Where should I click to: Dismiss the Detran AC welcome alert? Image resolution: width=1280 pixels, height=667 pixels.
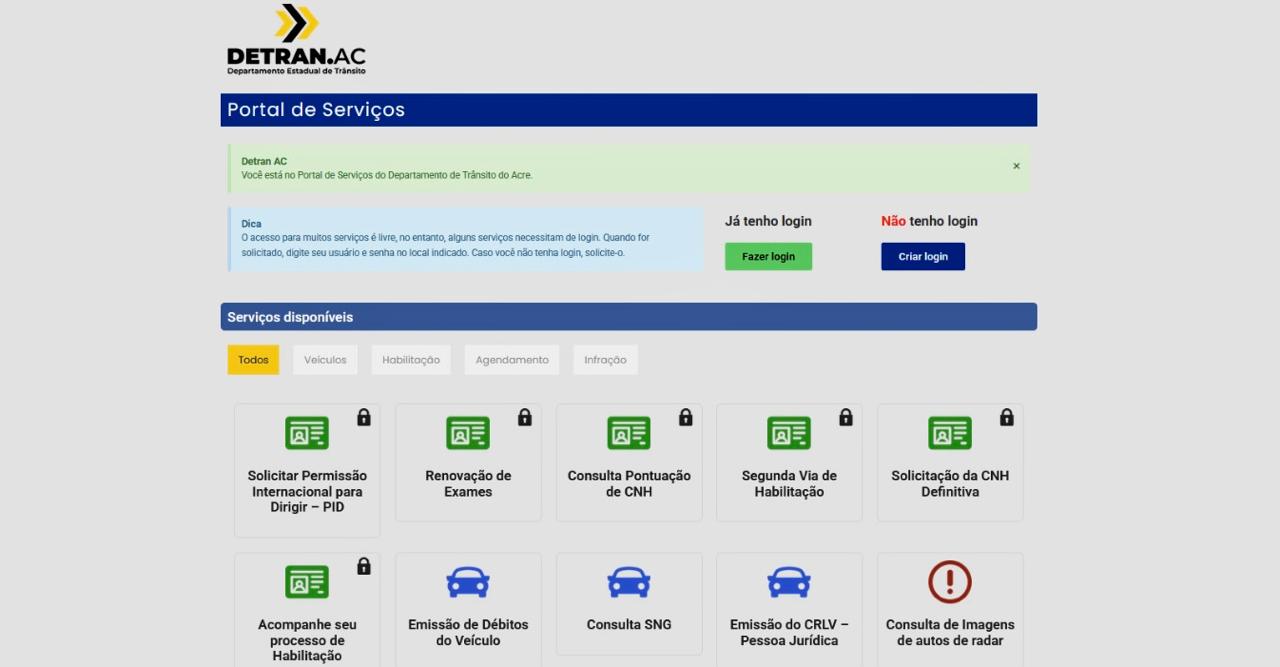(x=1016, y=166)
